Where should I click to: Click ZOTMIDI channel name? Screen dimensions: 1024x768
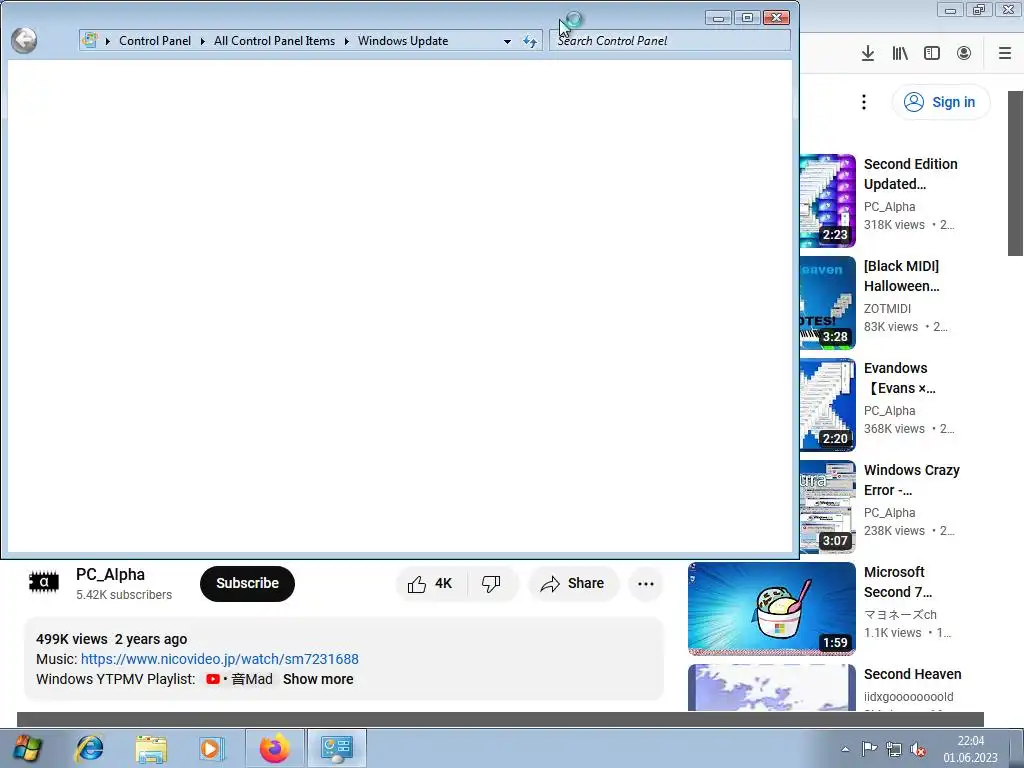pyautogui.click(x=887, y=308)
